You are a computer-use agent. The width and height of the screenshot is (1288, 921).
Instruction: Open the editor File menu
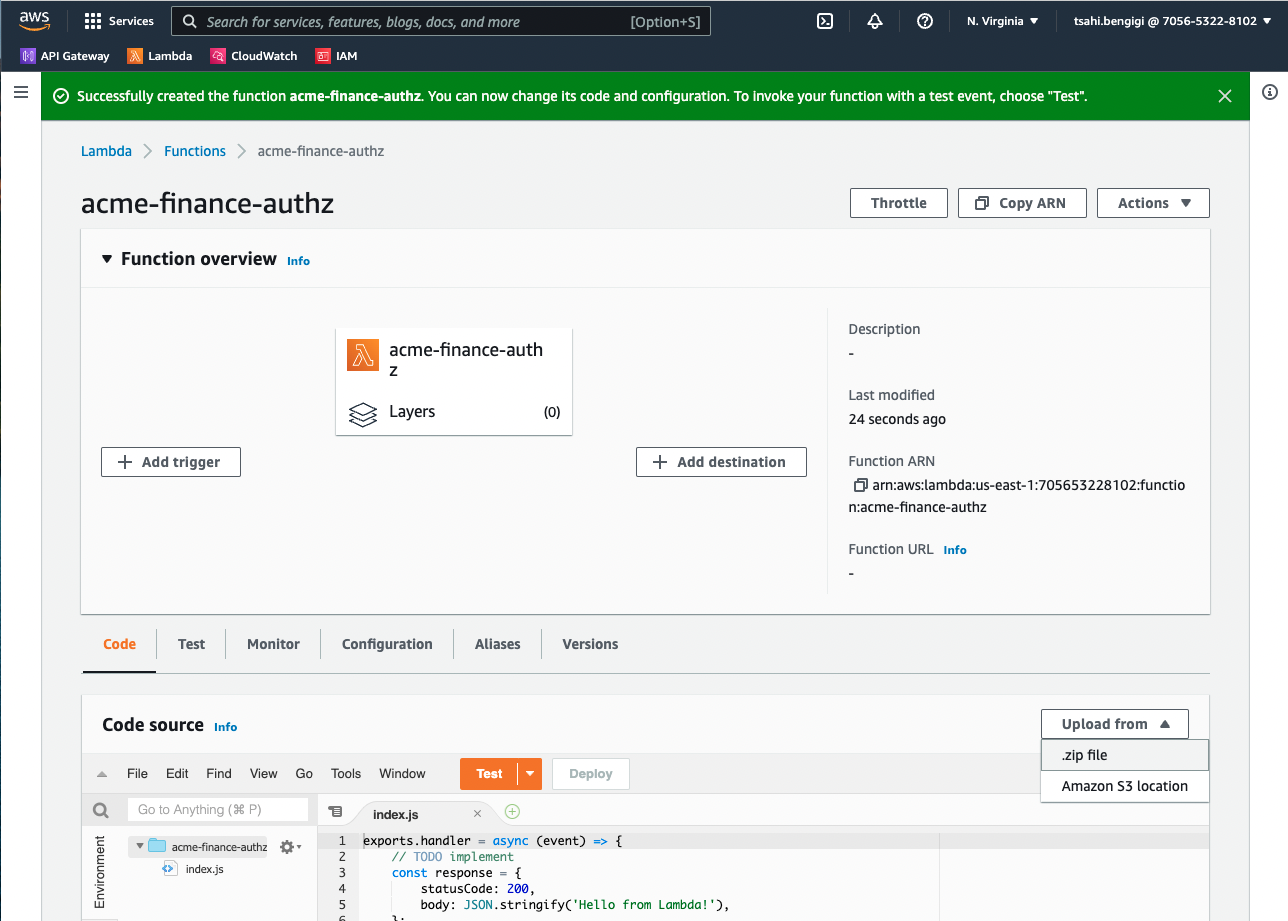[137, 774]
